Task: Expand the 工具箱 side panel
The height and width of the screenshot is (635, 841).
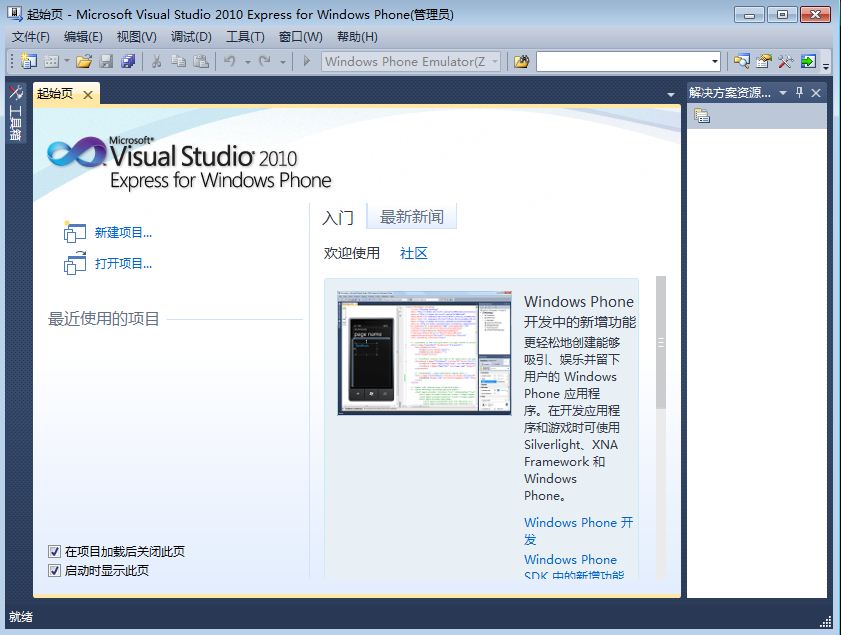Action: coord(16,113)
